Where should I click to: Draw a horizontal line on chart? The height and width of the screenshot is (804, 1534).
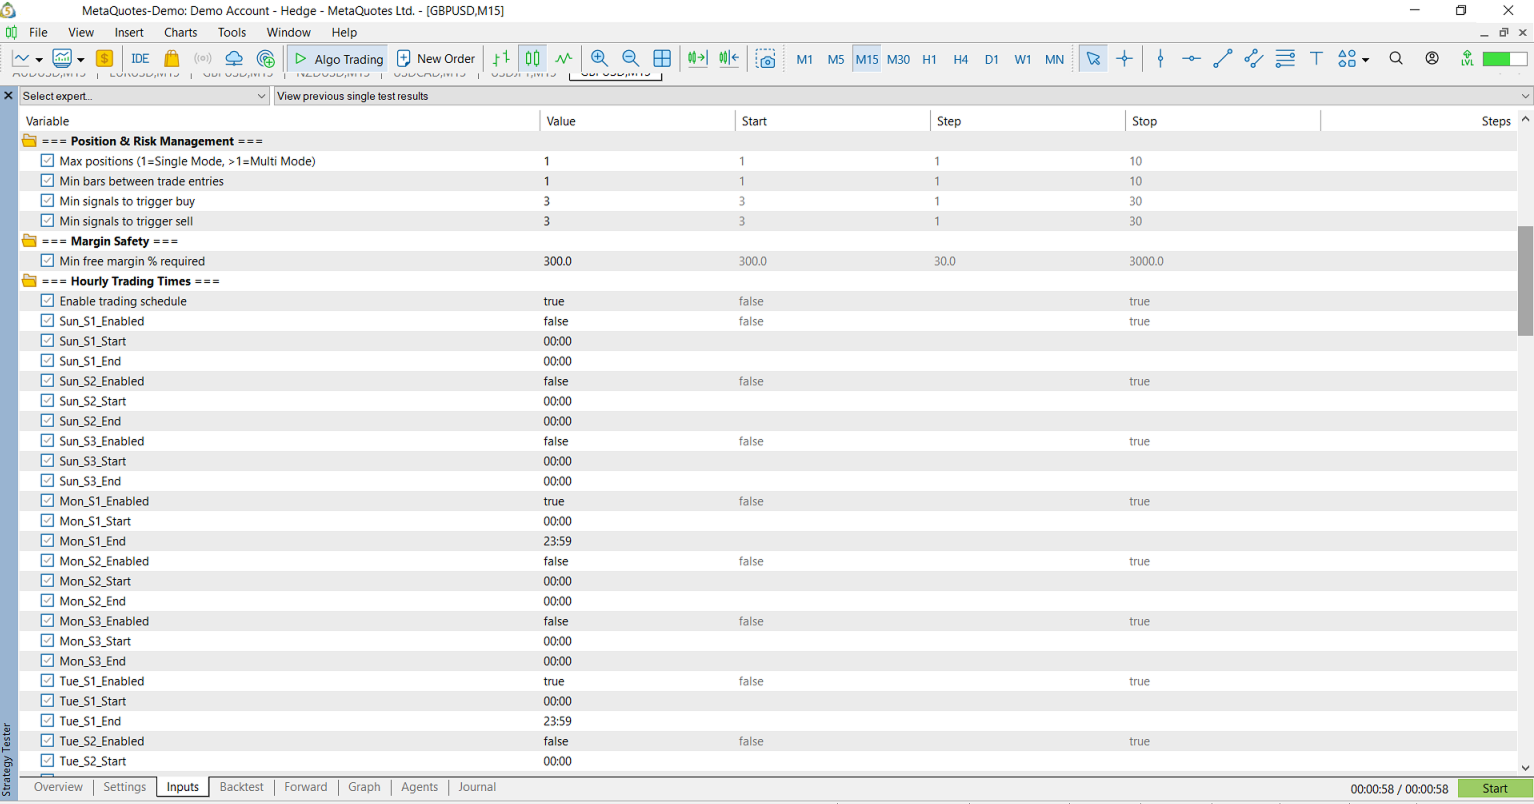[1191, 59]
